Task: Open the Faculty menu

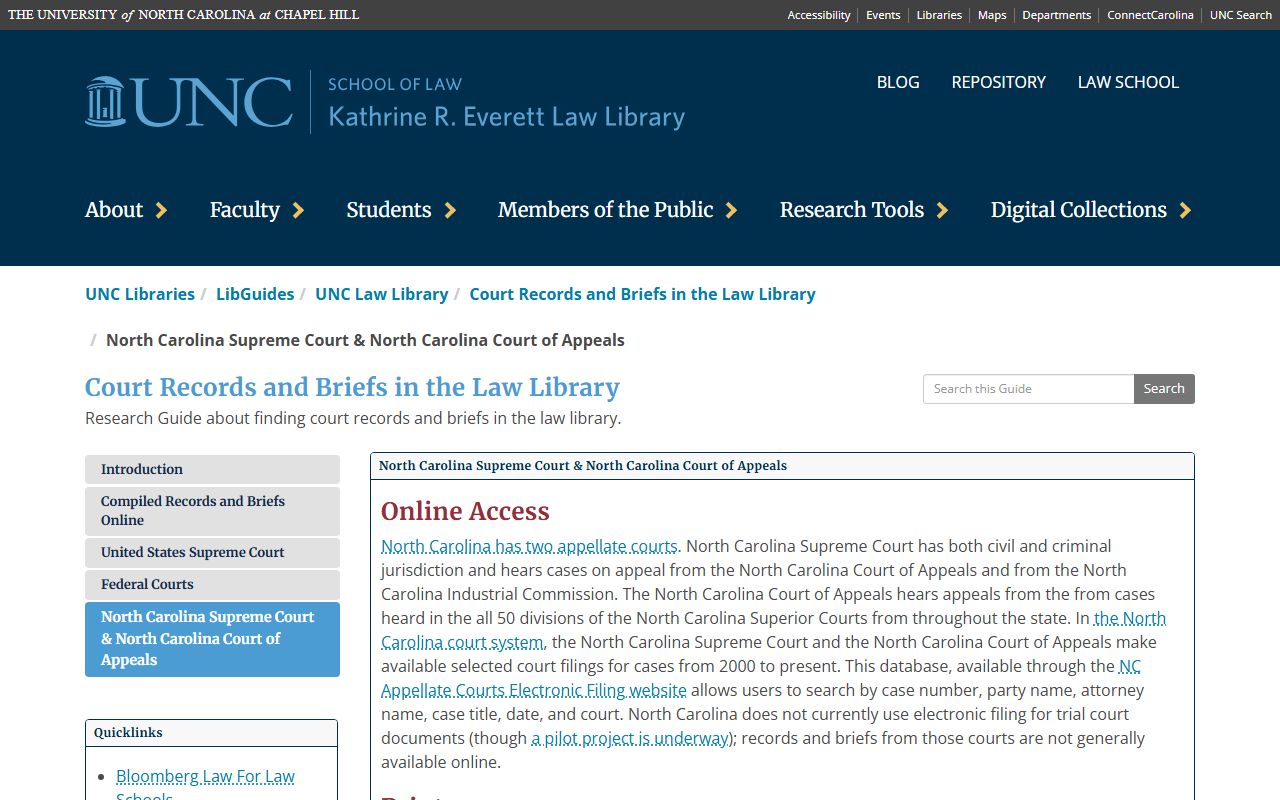Action: [x=245, y=210]
